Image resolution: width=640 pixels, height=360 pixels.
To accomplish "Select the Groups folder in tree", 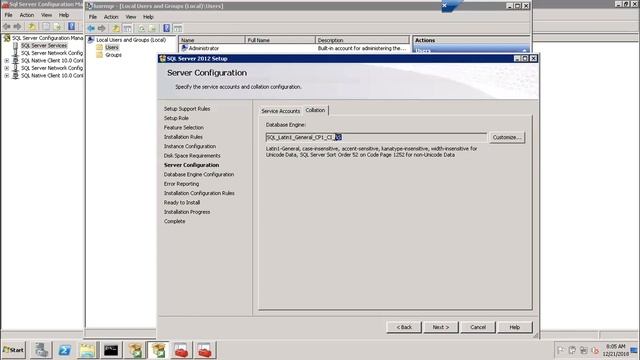I will point(113,55).
